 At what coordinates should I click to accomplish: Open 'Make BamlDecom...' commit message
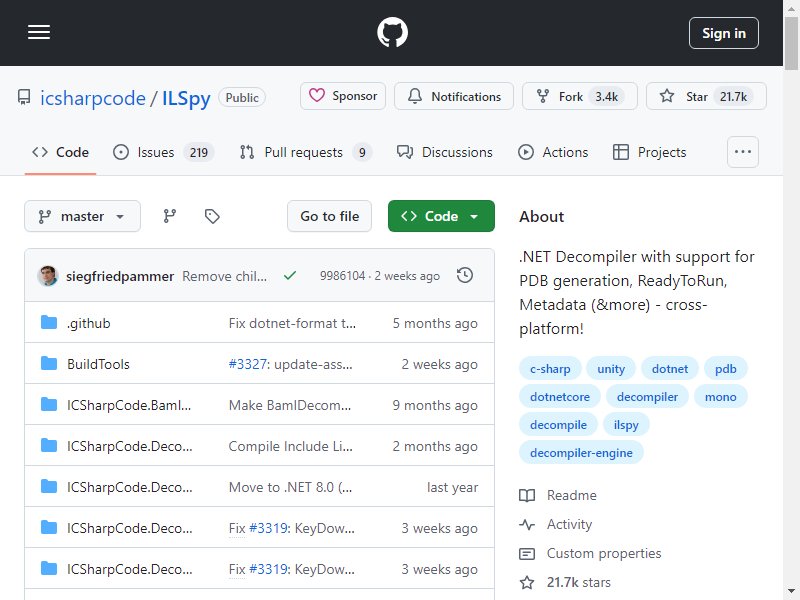pos(290,405)
